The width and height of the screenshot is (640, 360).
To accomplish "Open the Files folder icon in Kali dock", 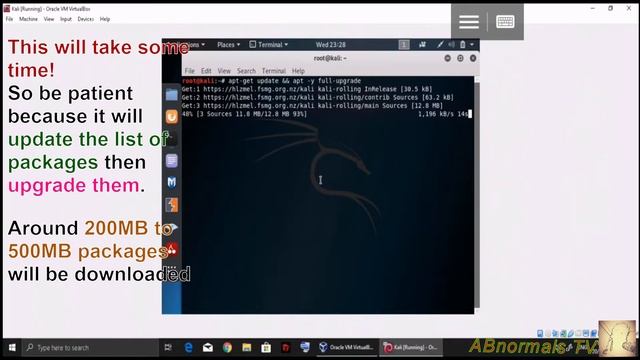I will click(171, 95).
